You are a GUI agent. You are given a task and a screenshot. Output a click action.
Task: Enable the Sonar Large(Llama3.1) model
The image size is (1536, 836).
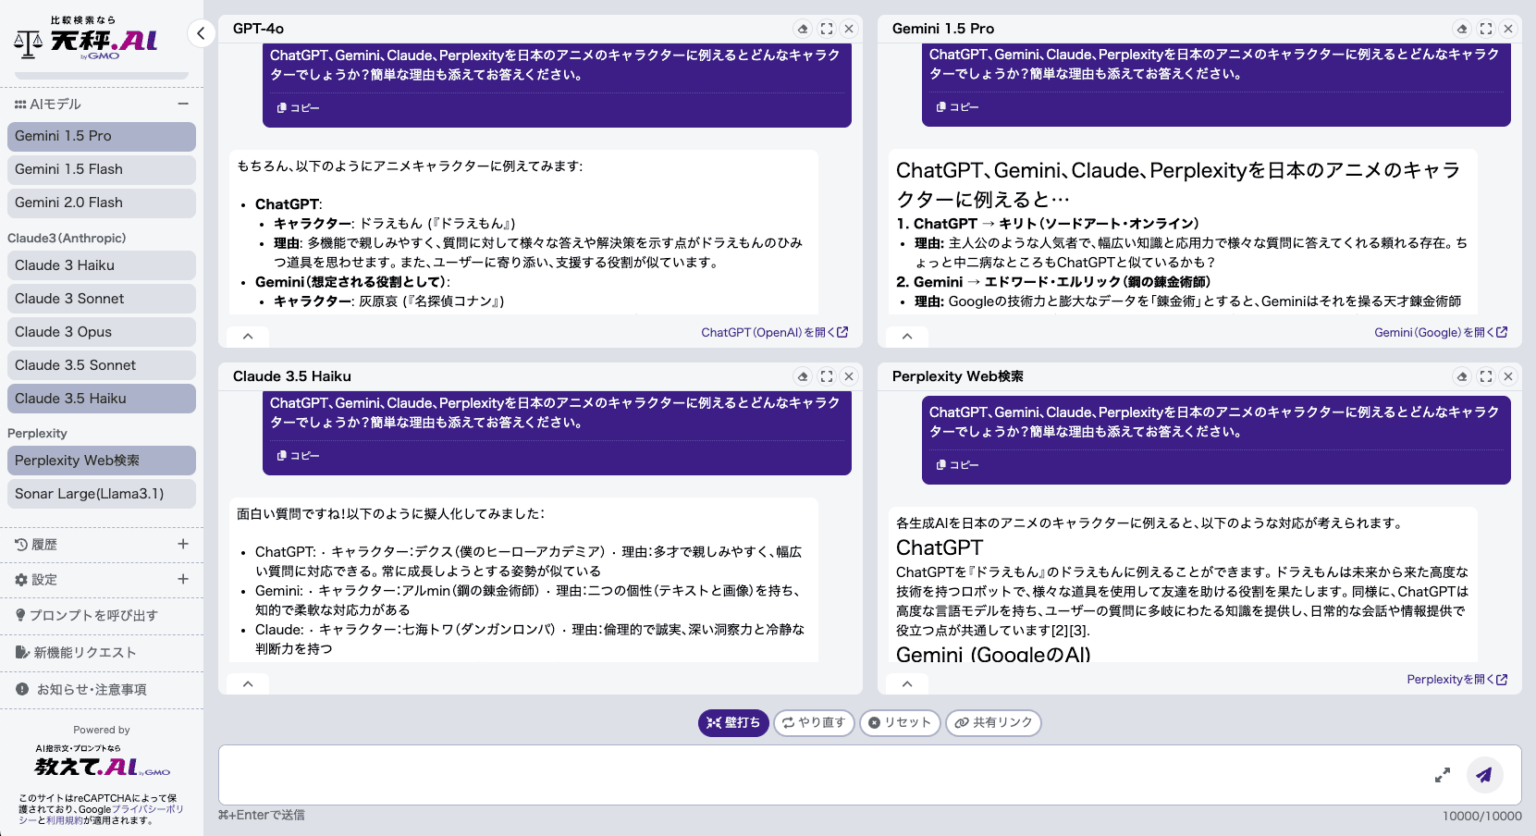(x=100, y=493)
